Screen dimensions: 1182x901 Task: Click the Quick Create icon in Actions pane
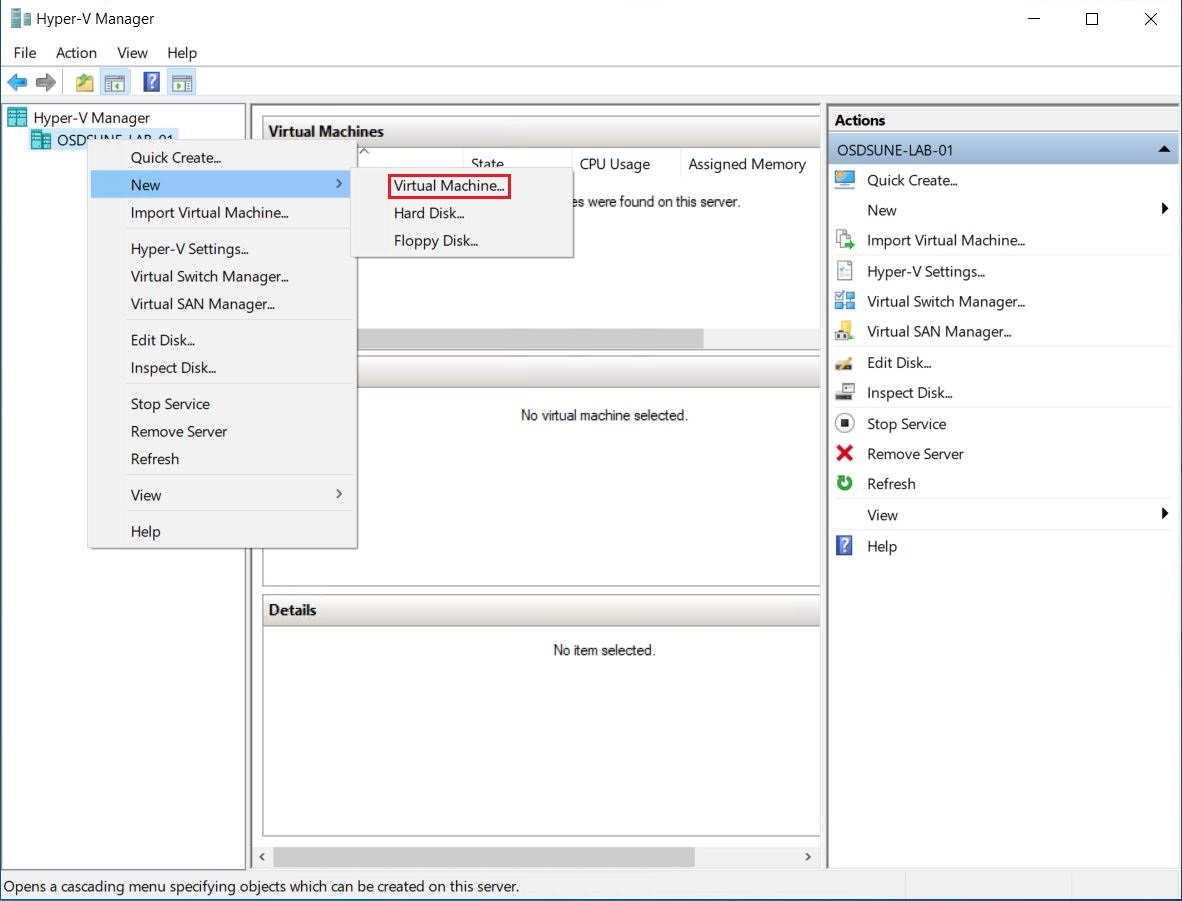tap(845, 180)
